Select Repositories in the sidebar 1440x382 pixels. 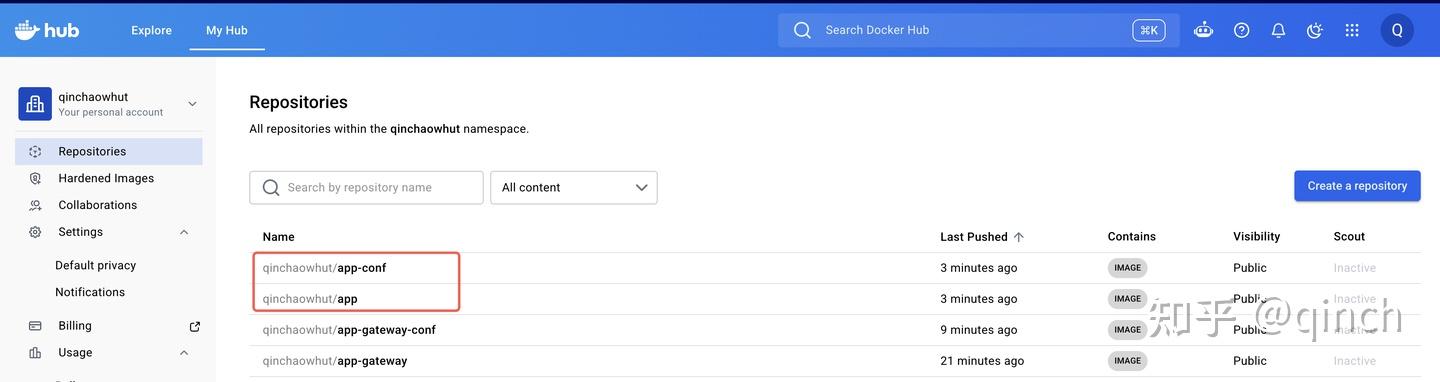coord(109,152)
